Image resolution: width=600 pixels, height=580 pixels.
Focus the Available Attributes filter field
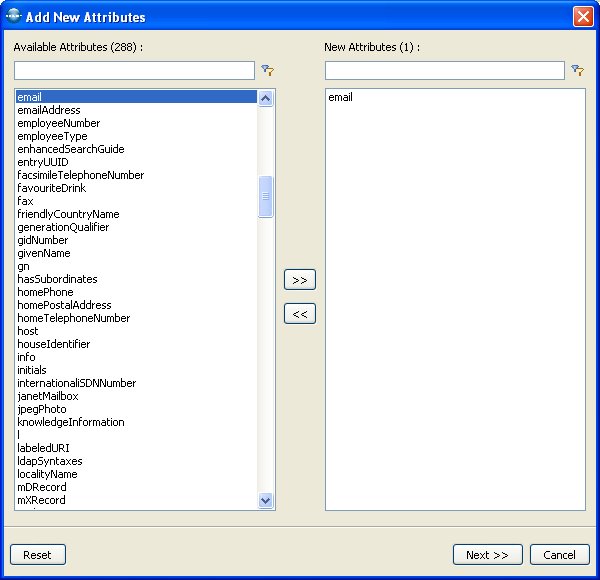coord(134,71)
